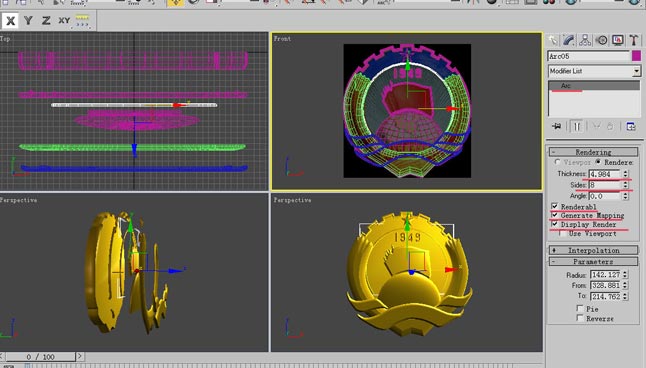
Task: Click the Thickness value field
Action: tap(605, 174)
